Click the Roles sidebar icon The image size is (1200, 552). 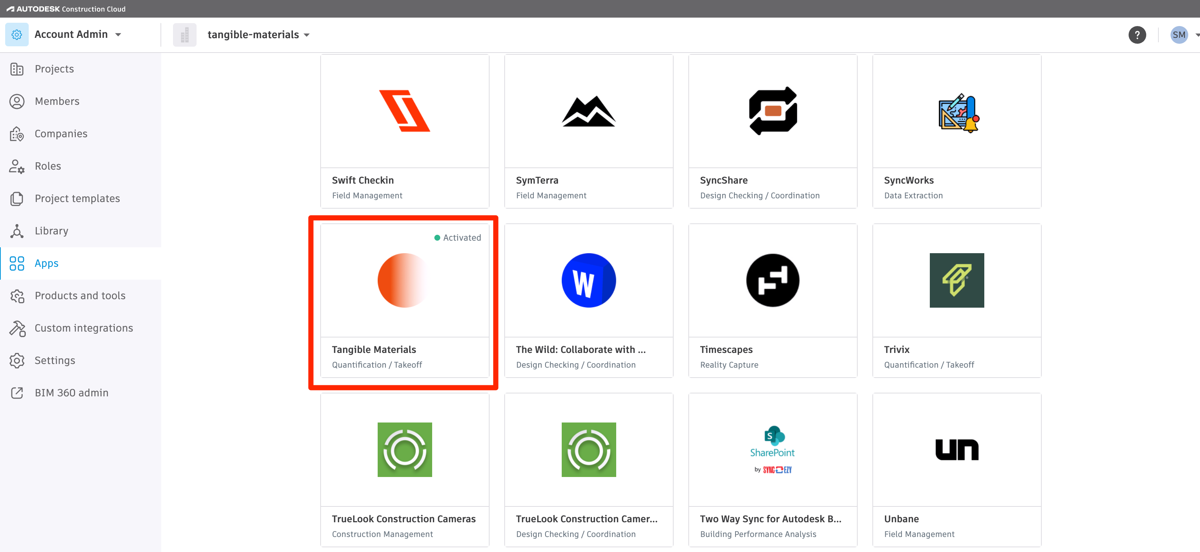pos(17,166)
